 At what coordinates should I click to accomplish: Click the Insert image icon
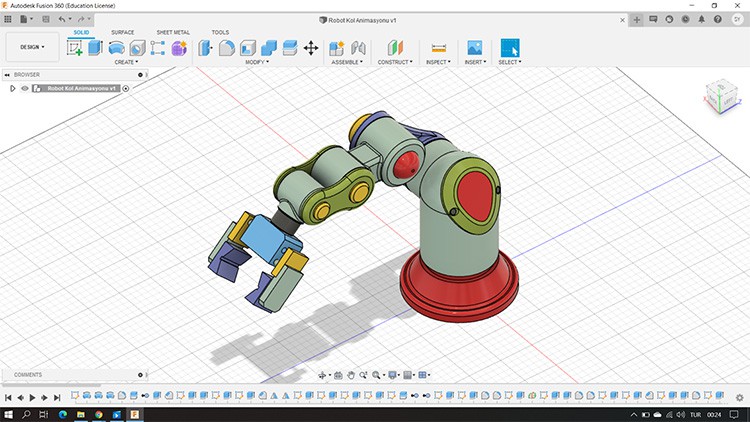[474, 48]
